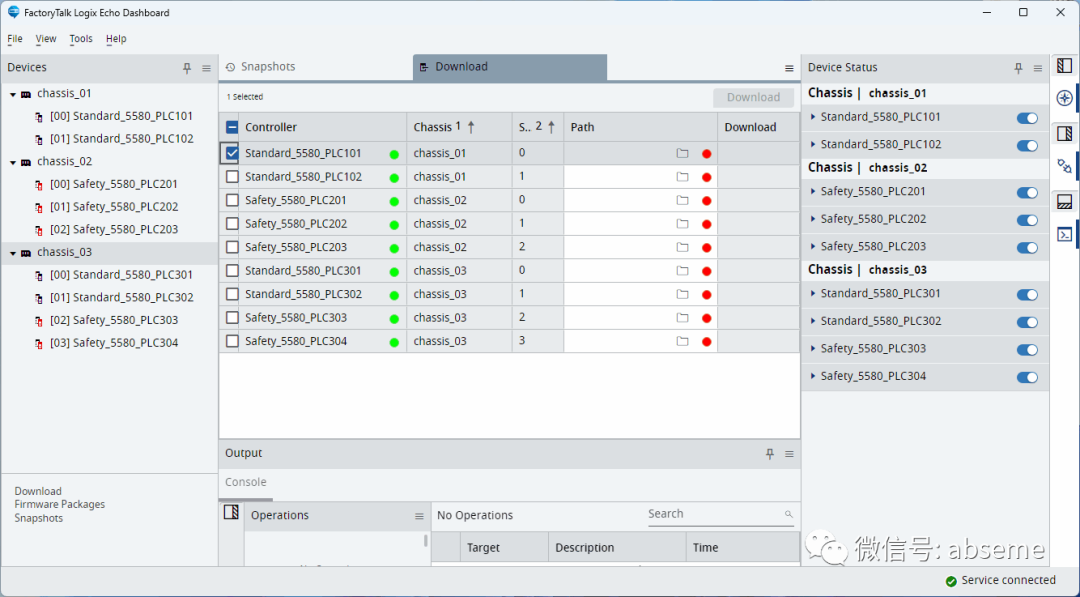1080x597 pixels.
Task: Expand Standard_5580_PLC301 in Device Status
Action: (x=813, y=293)
